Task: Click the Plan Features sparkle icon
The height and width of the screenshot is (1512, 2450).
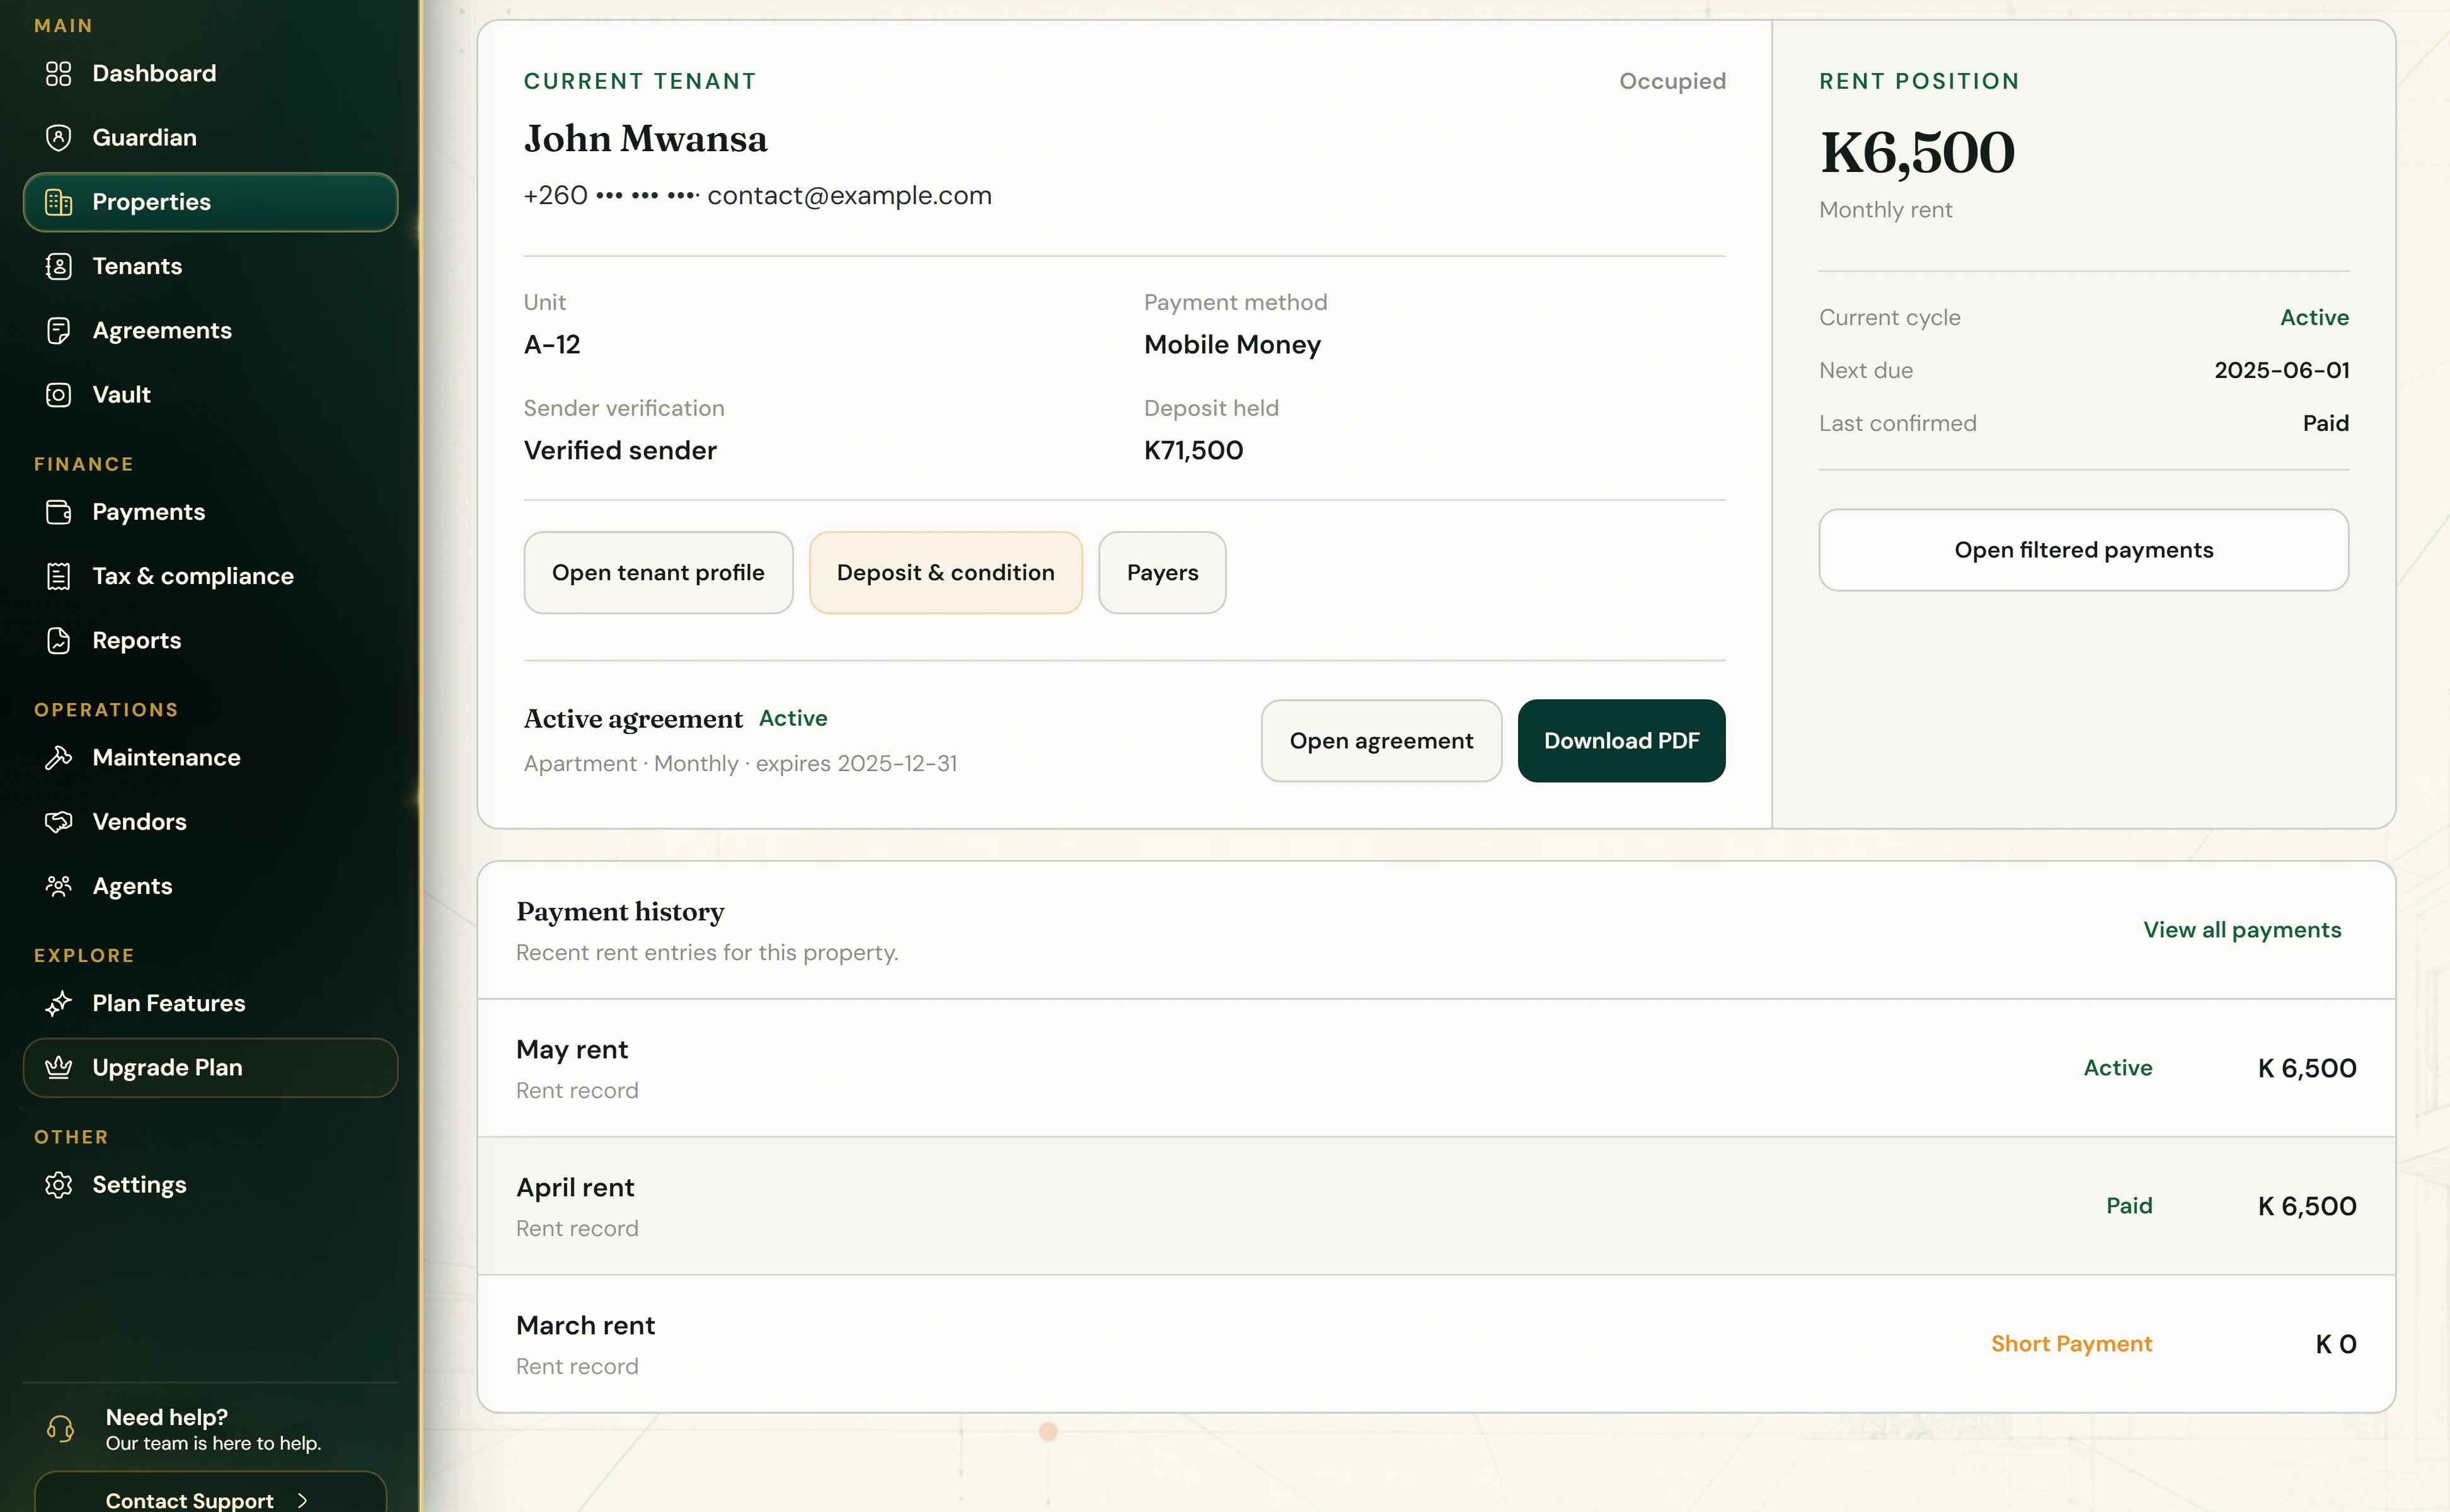Action: (59, 1003)
